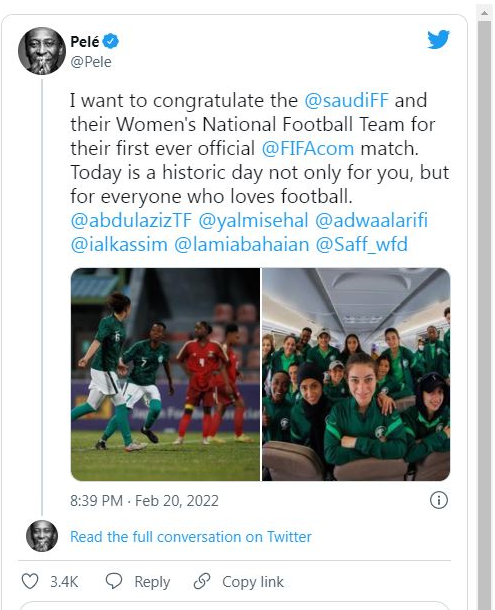The image size is (495, 610).
Task: Click Pelé's large profile avatar
Action: click(x=42, y=51)
